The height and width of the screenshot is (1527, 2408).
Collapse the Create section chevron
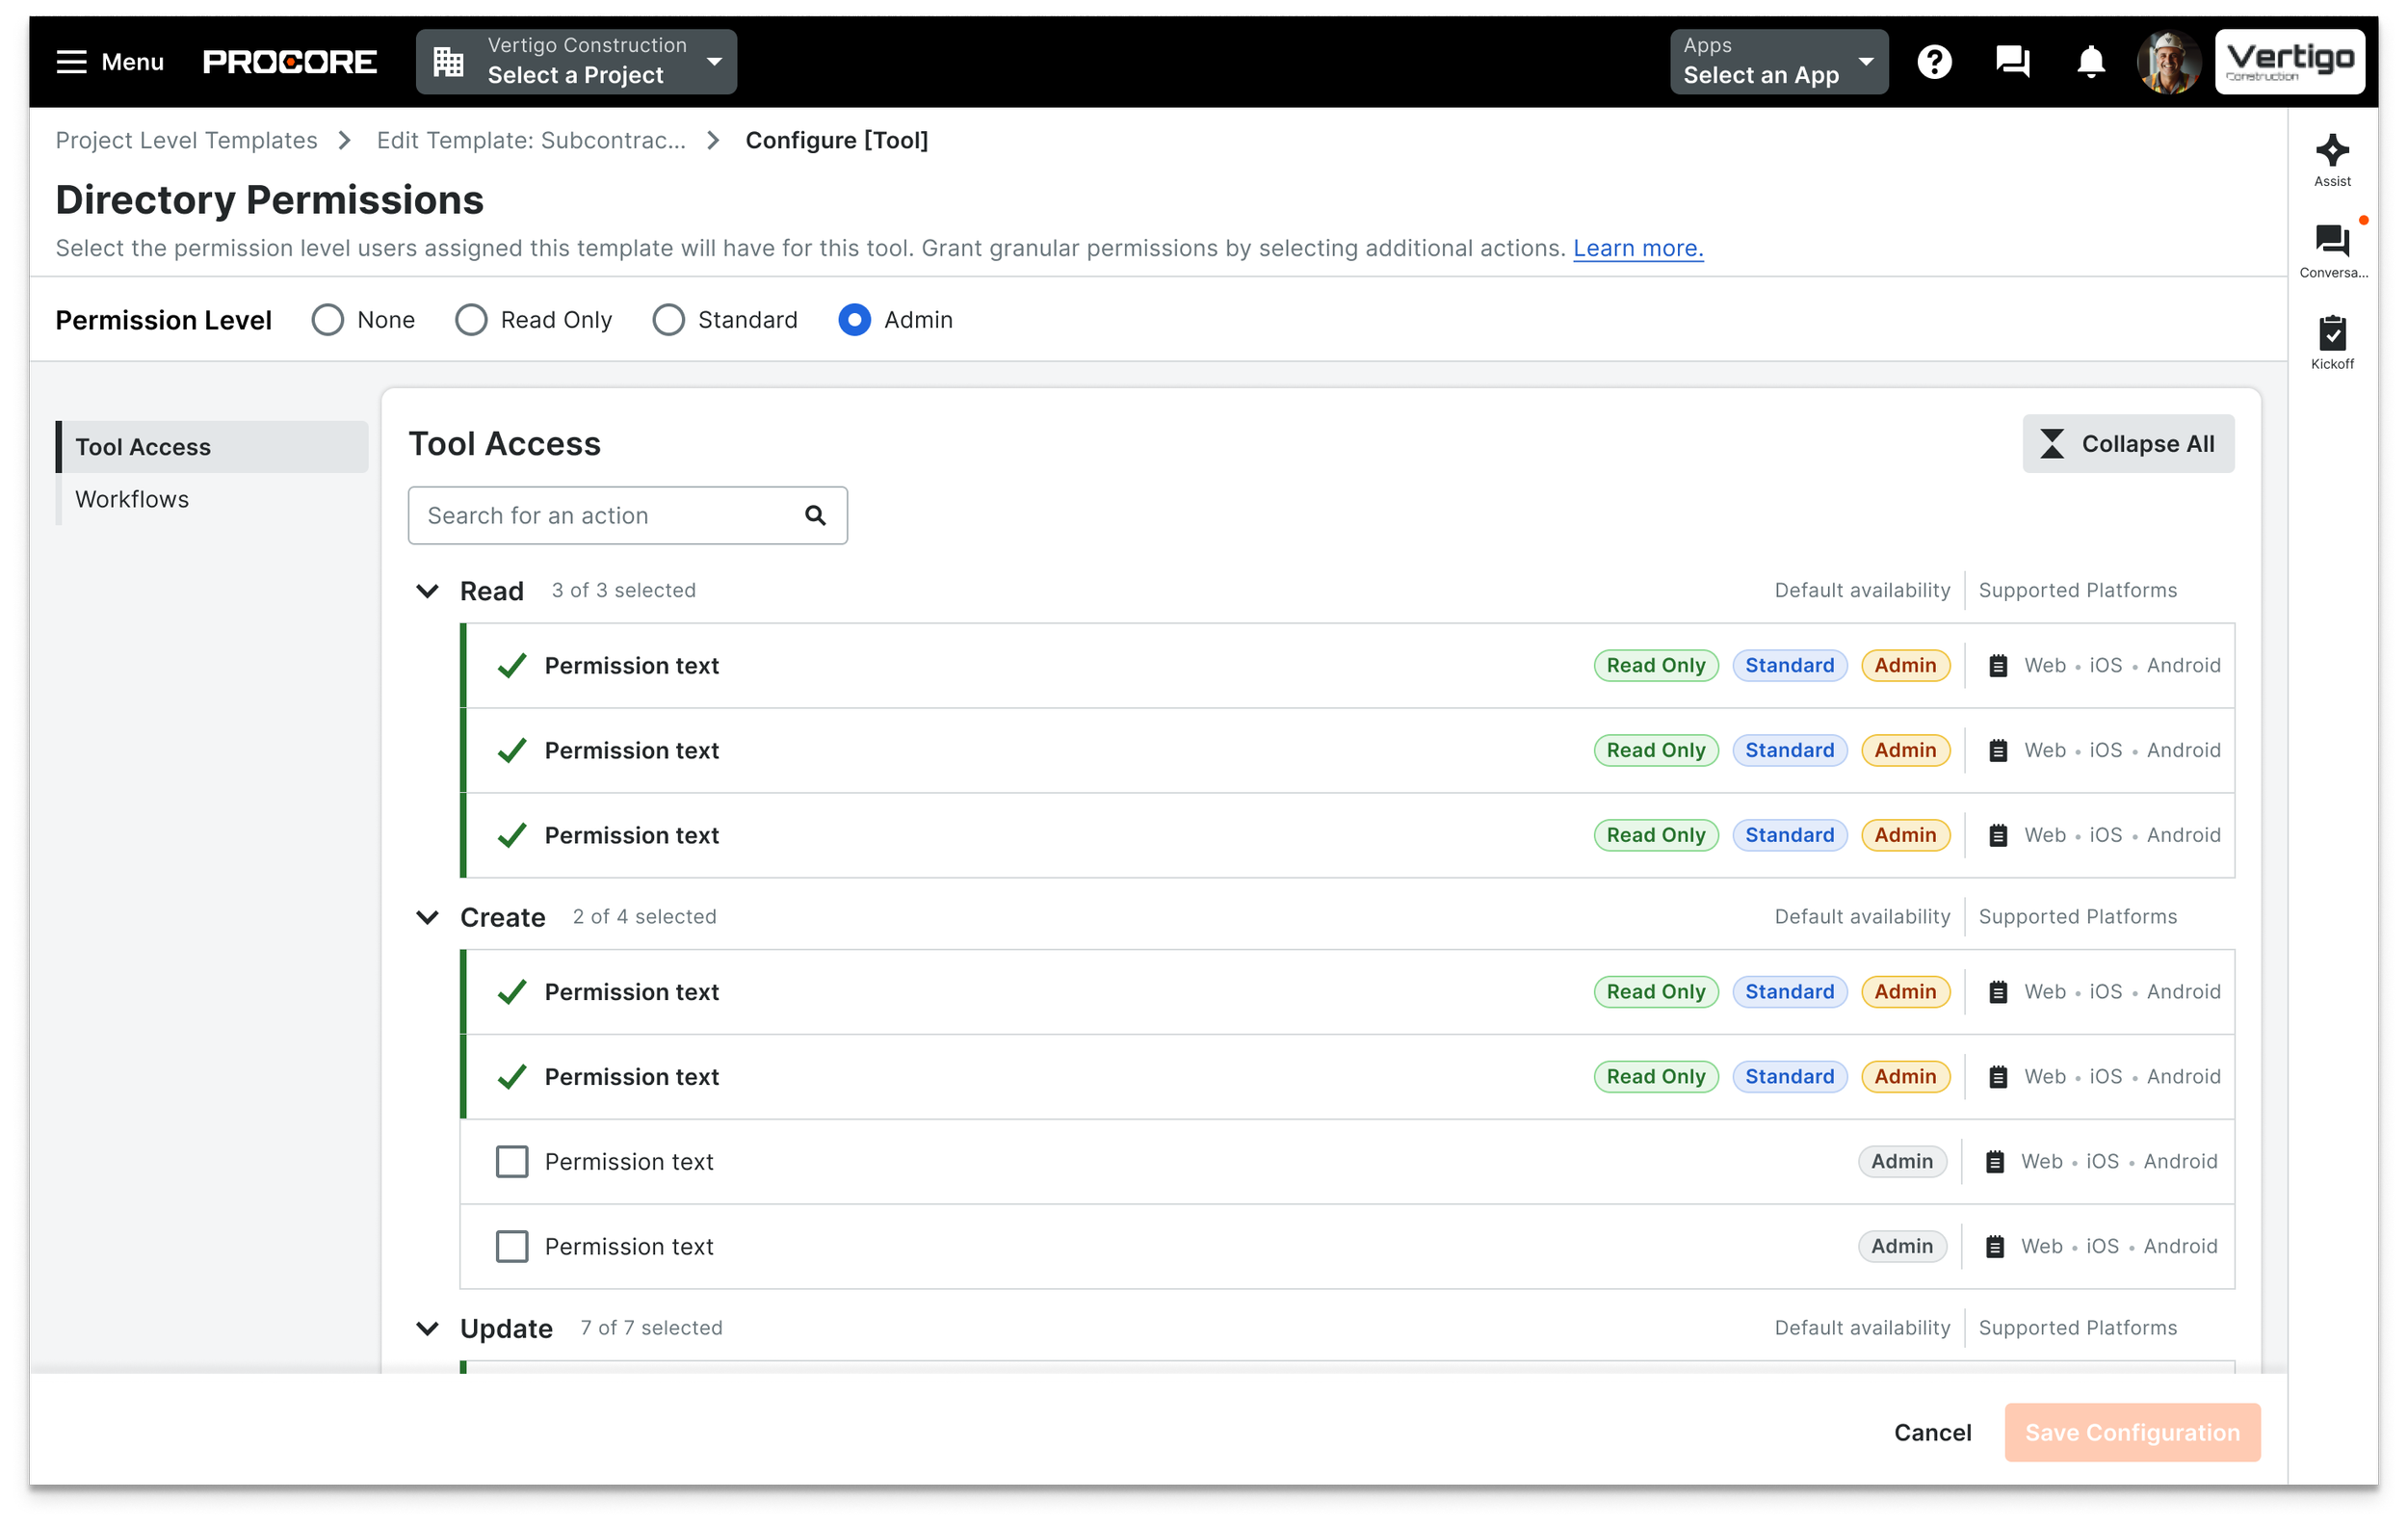pyautogui.click(x=427, y=918)
